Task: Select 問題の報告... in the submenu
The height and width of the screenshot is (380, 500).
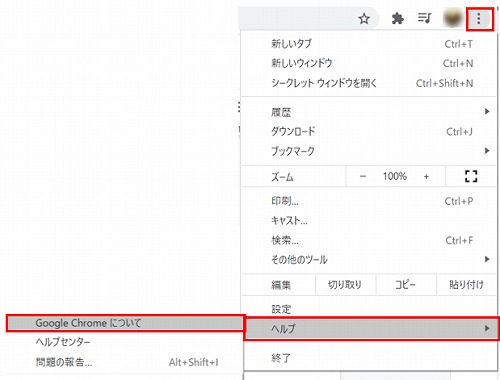Action: coord(126,362)
